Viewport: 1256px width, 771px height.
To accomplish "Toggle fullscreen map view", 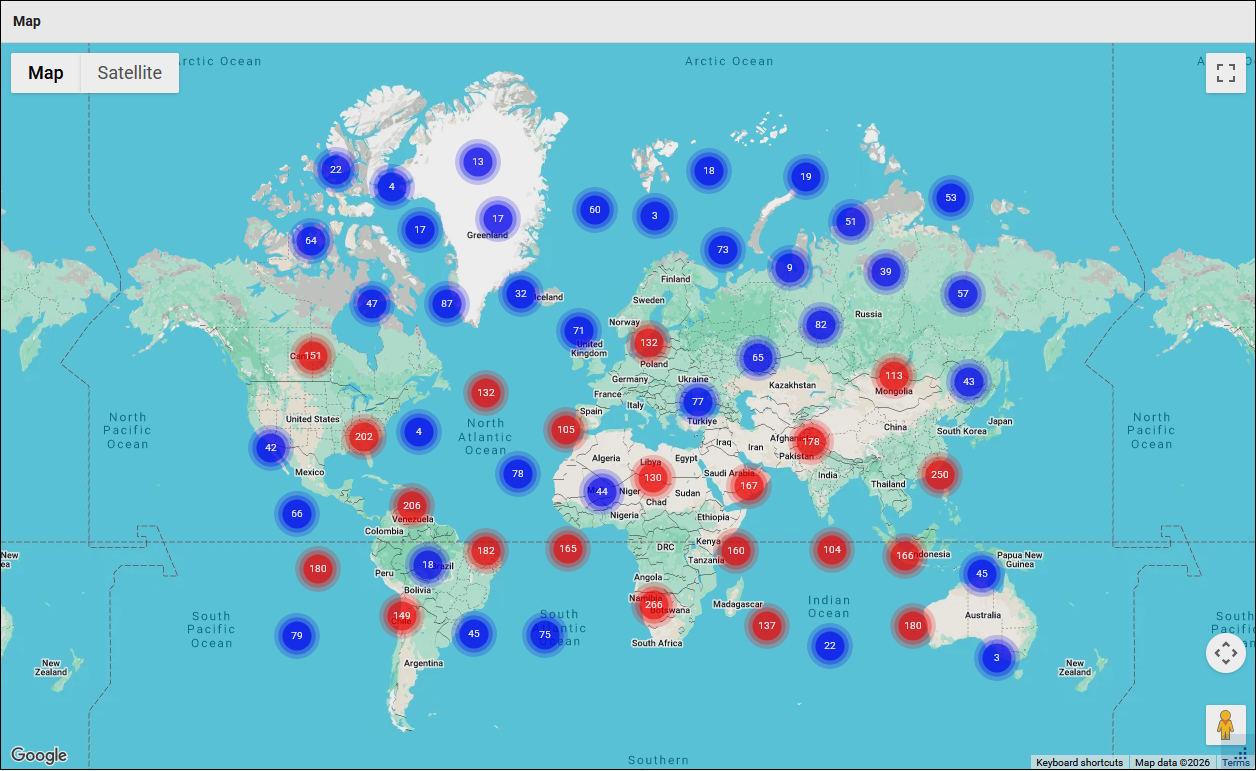I will click(x=1226, y=73).
